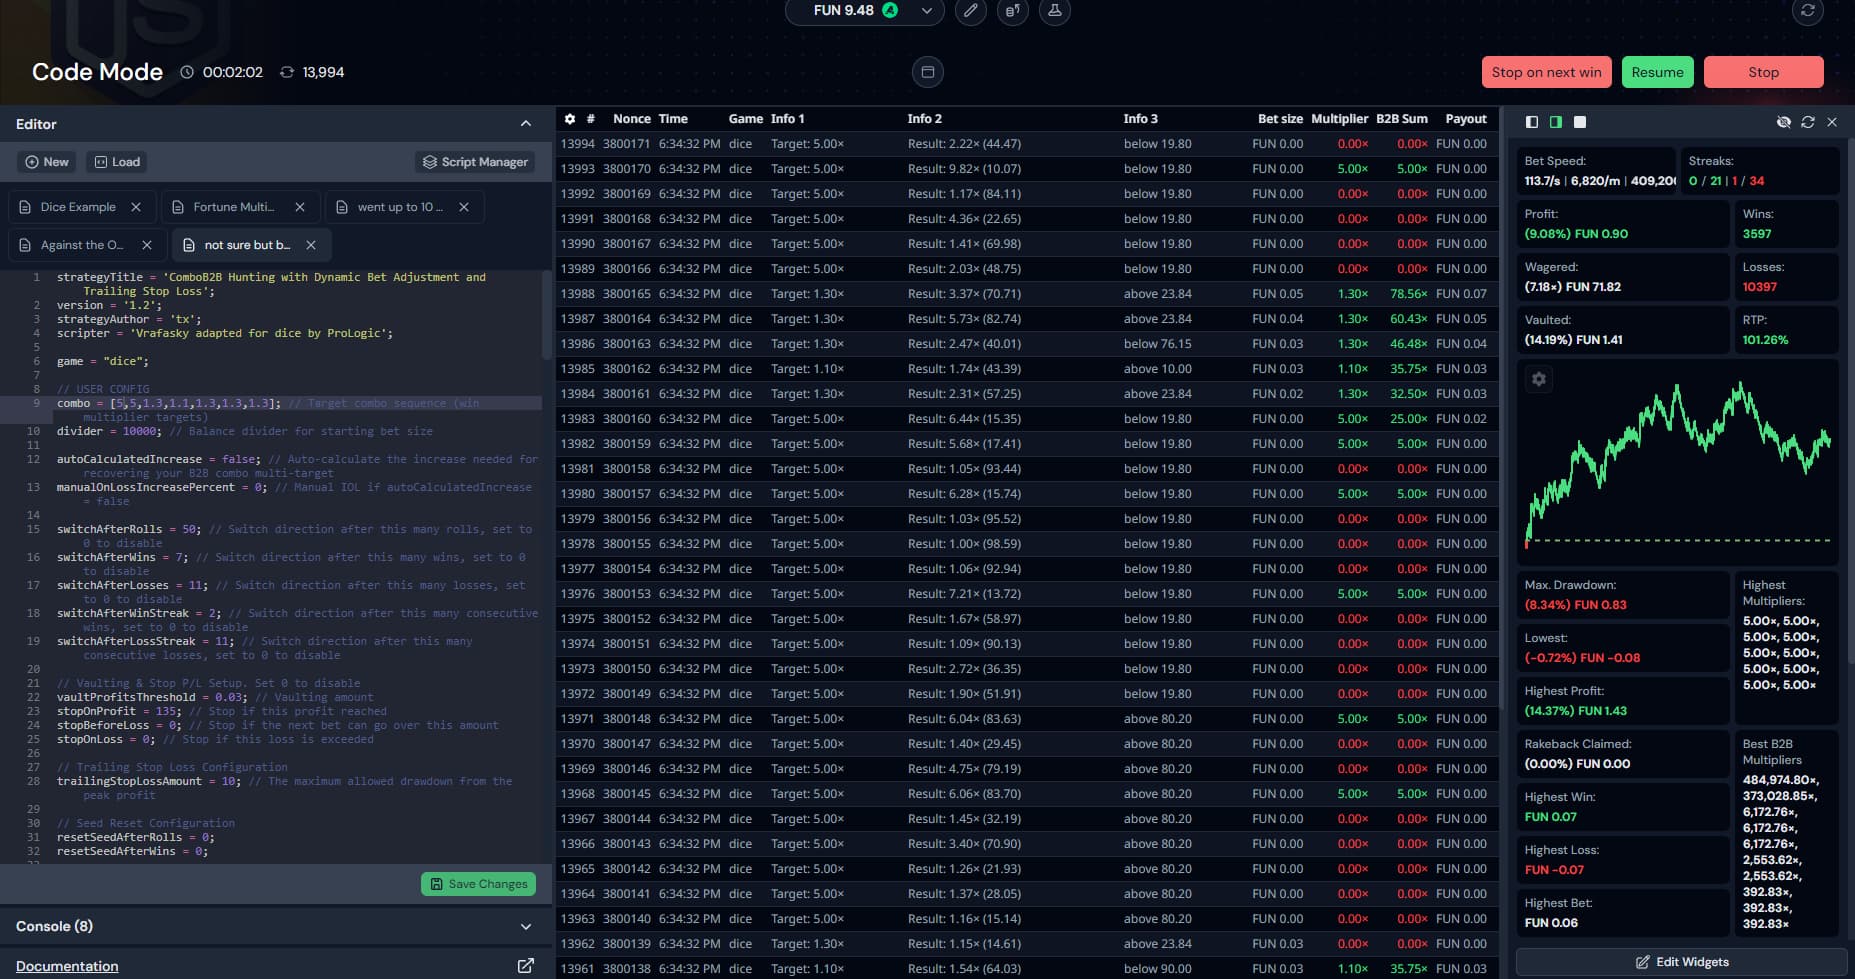Click the refresh icon in stats panel header

1807,122
